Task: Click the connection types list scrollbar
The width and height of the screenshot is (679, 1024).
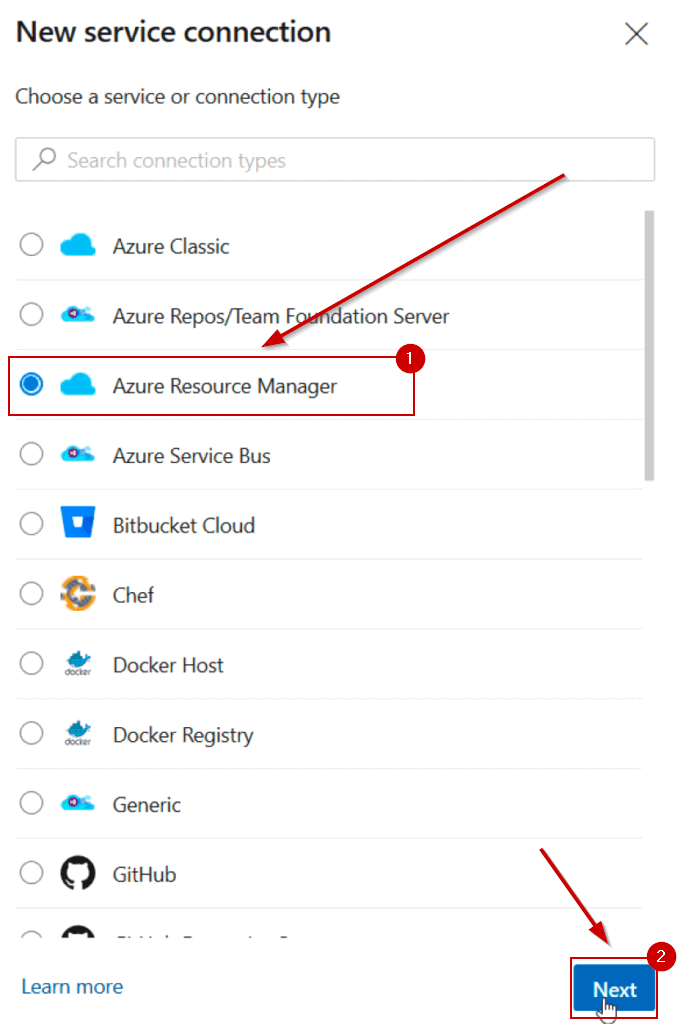Action: point(649,345)
